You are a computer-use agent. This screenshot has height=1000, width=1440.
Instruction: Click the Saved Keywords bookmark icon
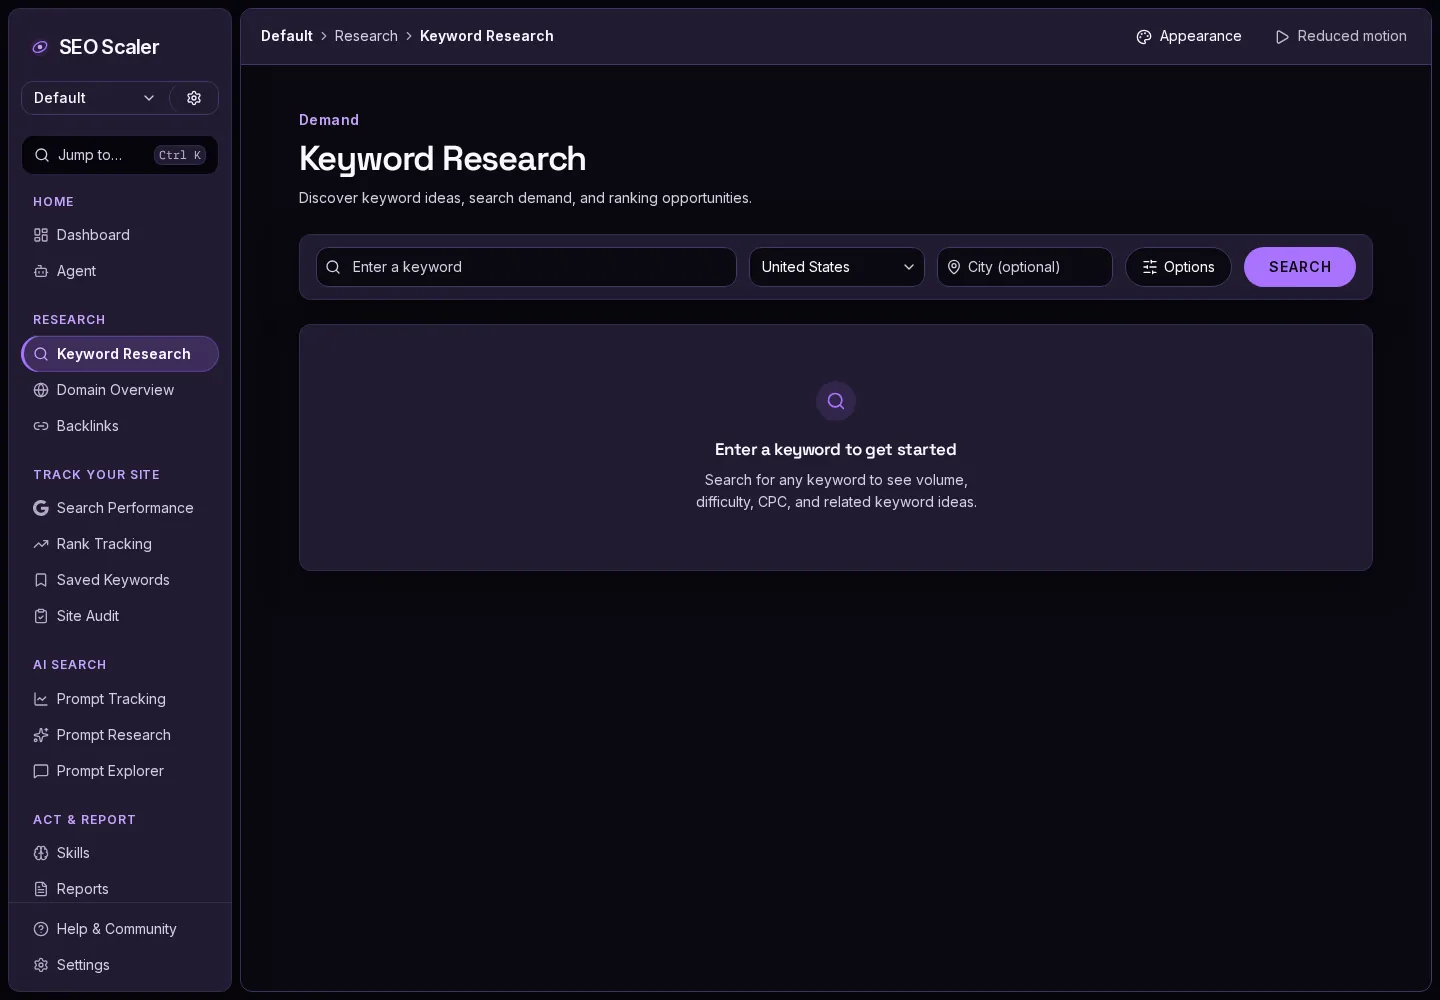click(41, 580)
